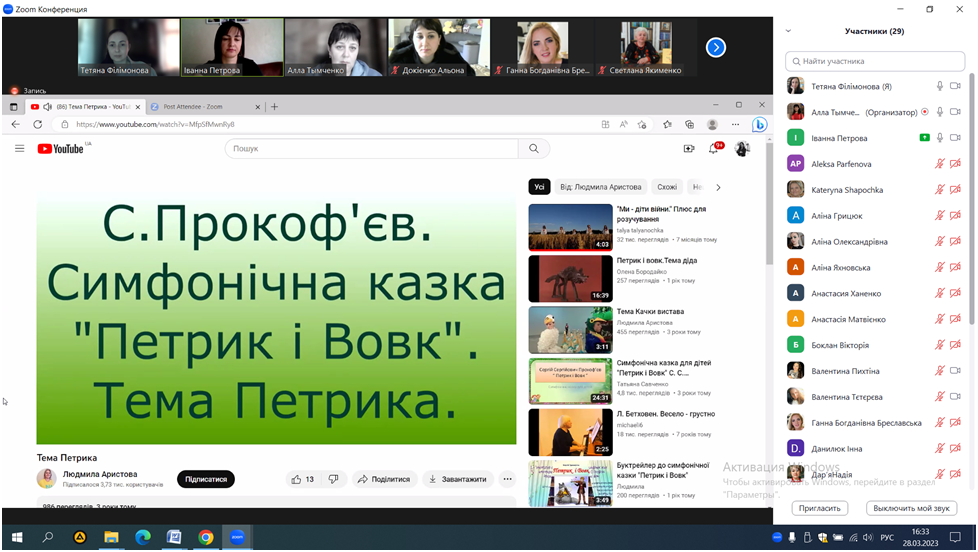This screenshot has height=552, width=978.
Task: Refresh the browser page
Action: coord(37,124)
